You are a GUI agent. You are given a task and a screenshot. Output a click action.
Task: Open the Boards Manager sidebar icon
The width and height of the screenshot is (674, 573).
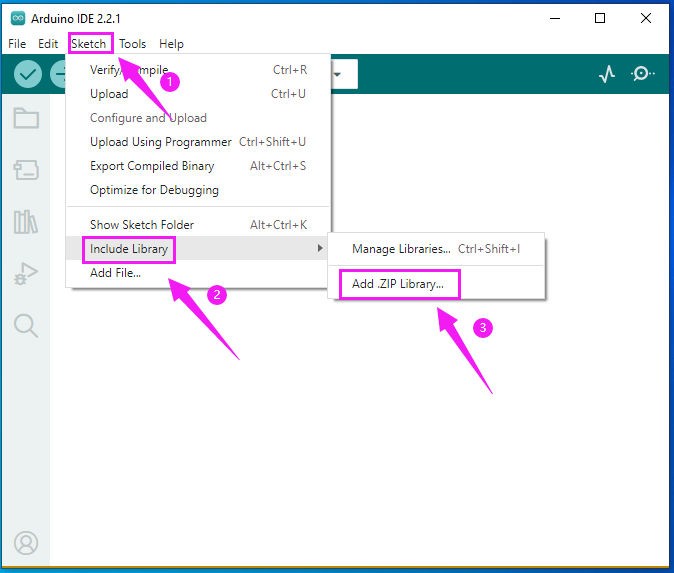pyautogui.click(x=26, y=170)
